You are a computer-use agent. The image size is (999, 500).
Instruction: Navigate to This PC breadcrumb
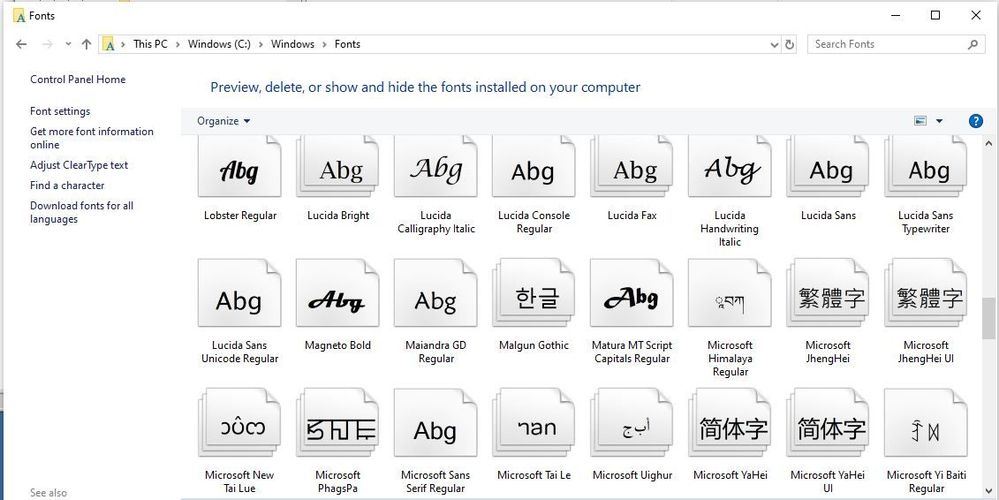click(x=150, y=45)
